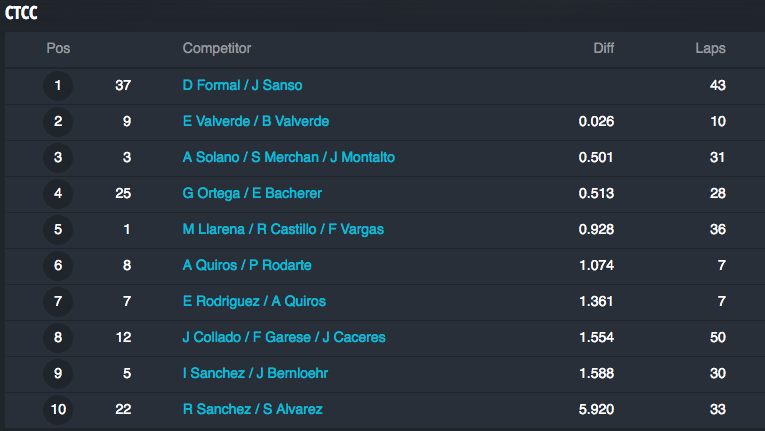Screen dimensions: 765x431
Task: Open the D Formal / J Sanso competitor link
Action: (x=242, y=85)
